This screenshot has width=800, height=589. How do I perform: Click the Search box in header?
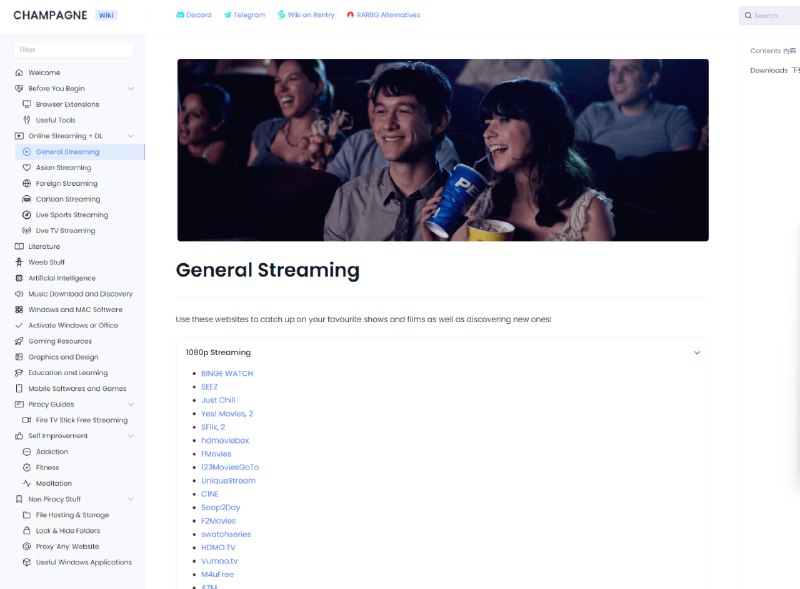770,16
